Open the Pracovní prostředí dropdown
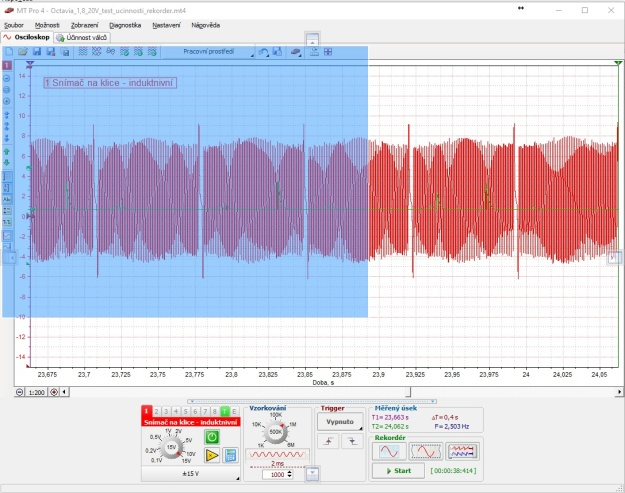Screen dimensions: 625x493 (208, 52)
